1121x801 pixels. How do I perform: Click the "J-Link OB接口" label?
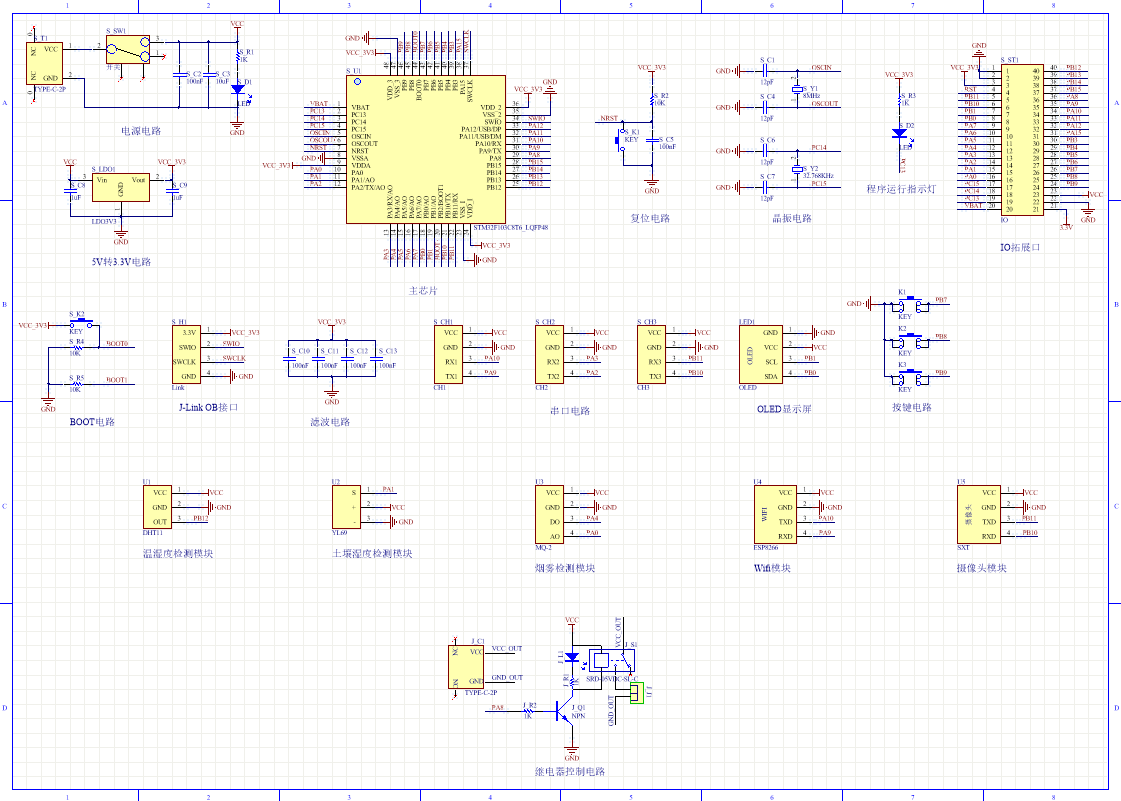click(208, 408)
